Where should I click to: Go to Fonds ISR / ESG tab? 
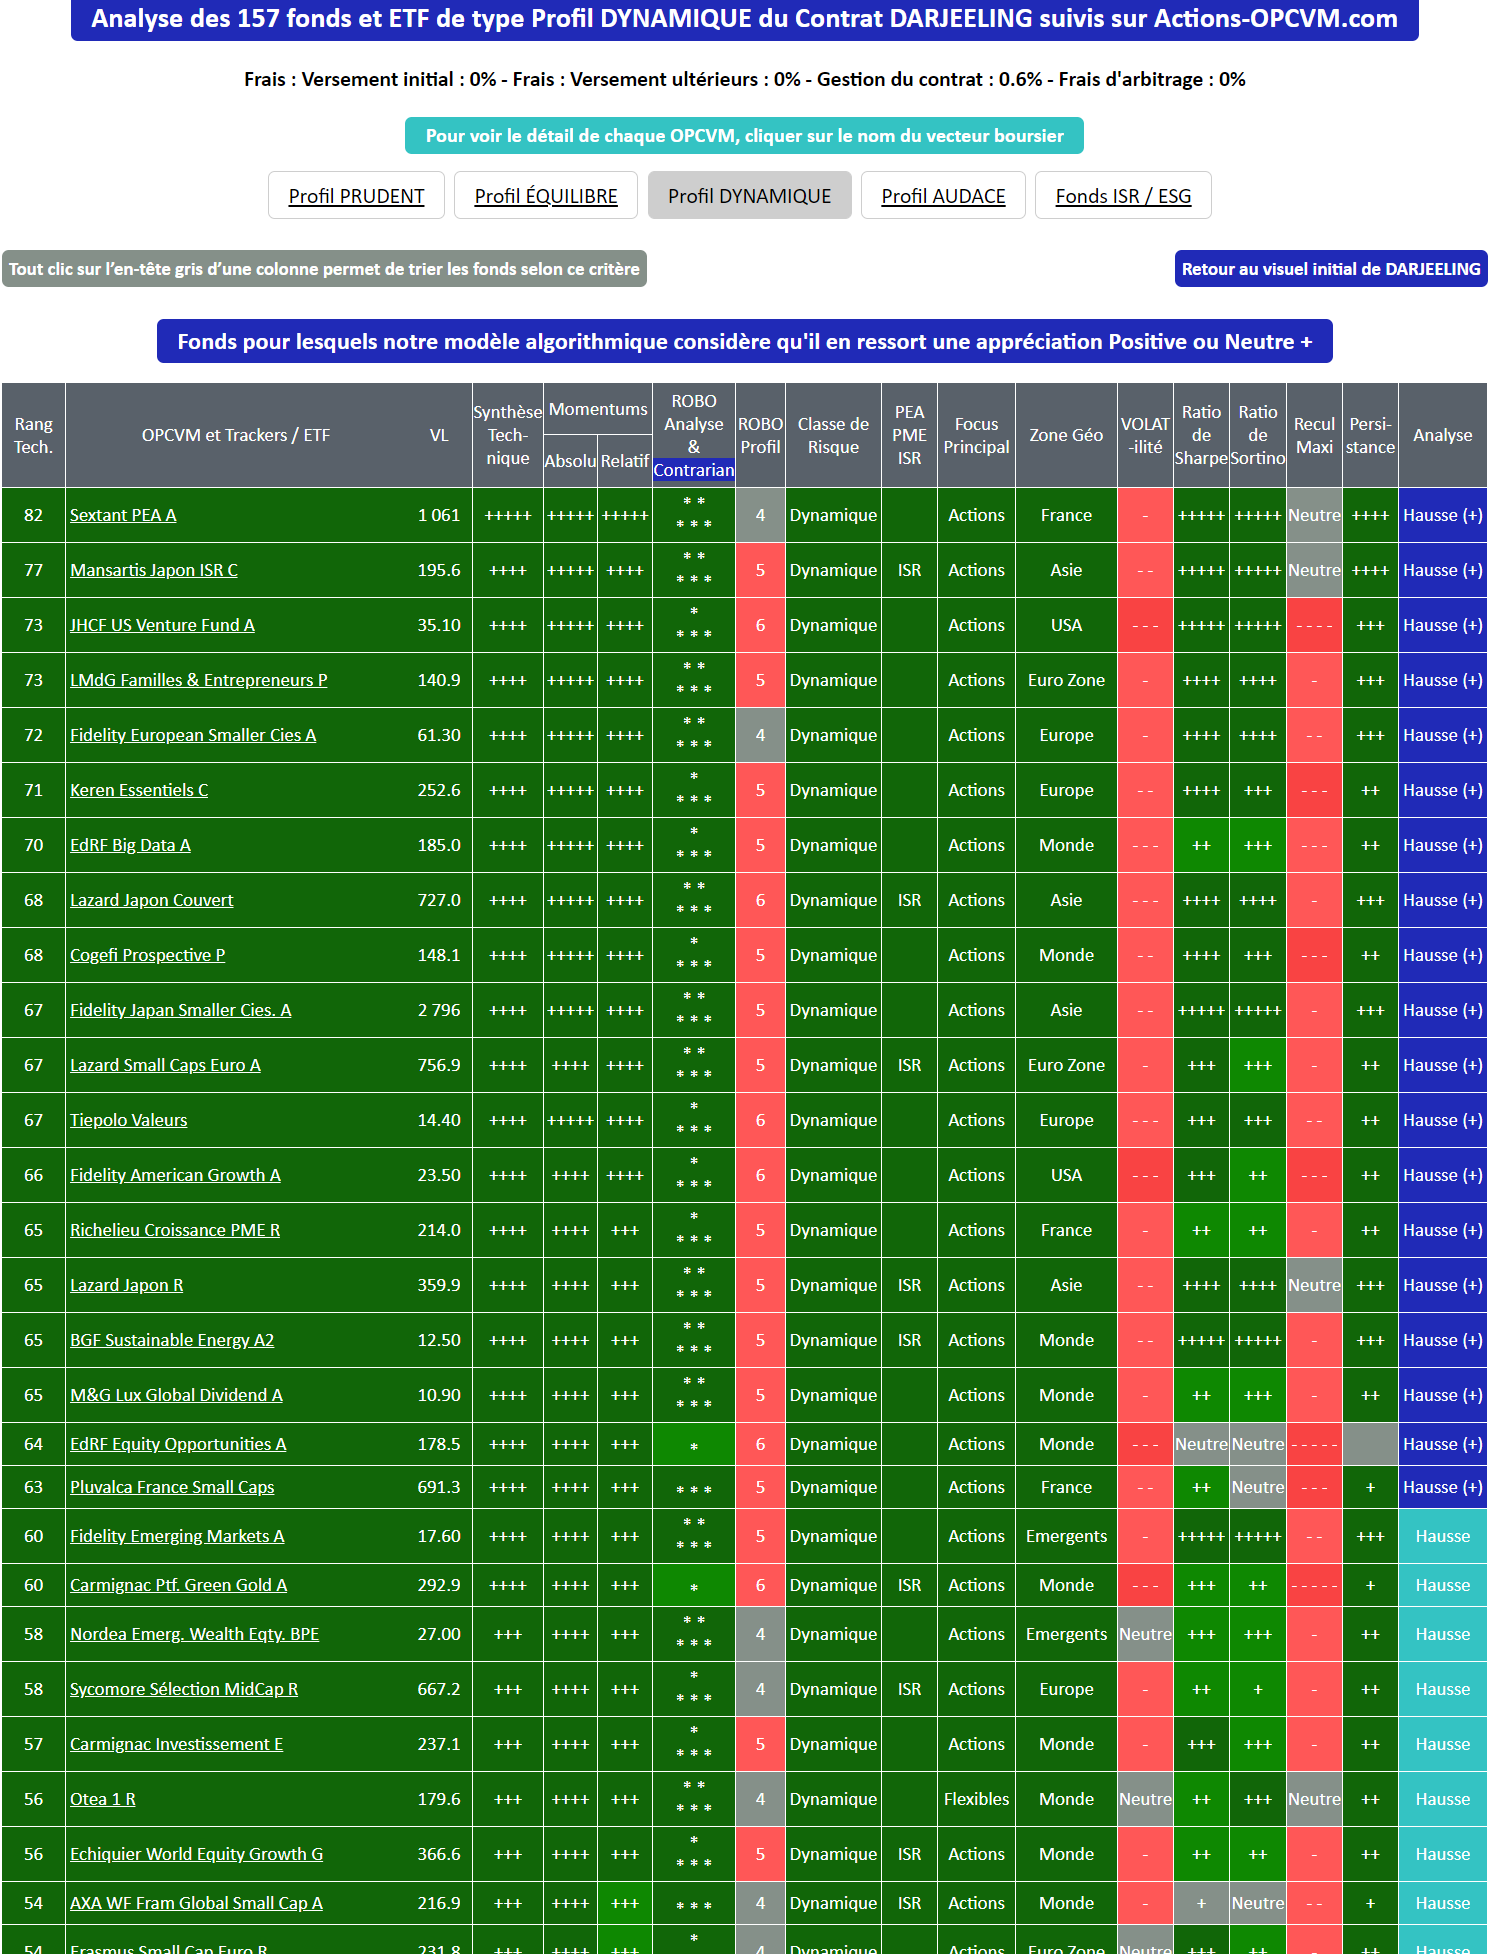tap(1123, 196)
